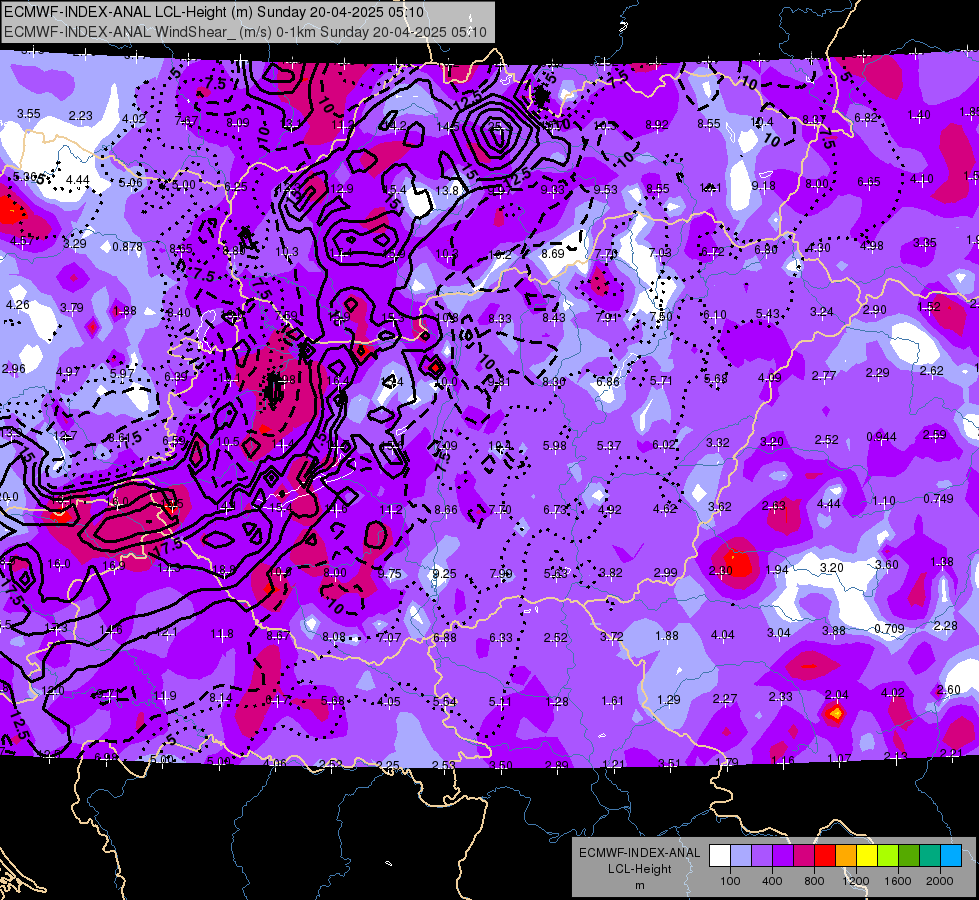Viewport: 979px width, 900px height.
Task: Click the wind shear value '2.23'
Action: [81, 116]
